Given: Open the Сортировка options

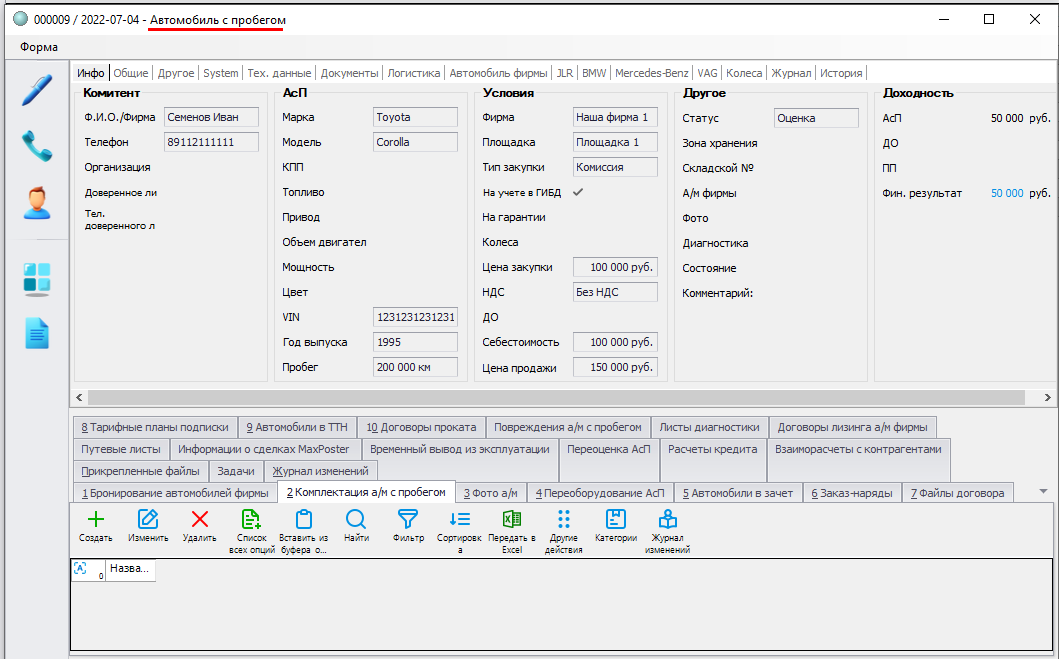Looking at the screenshot, I should click(460, 520).
